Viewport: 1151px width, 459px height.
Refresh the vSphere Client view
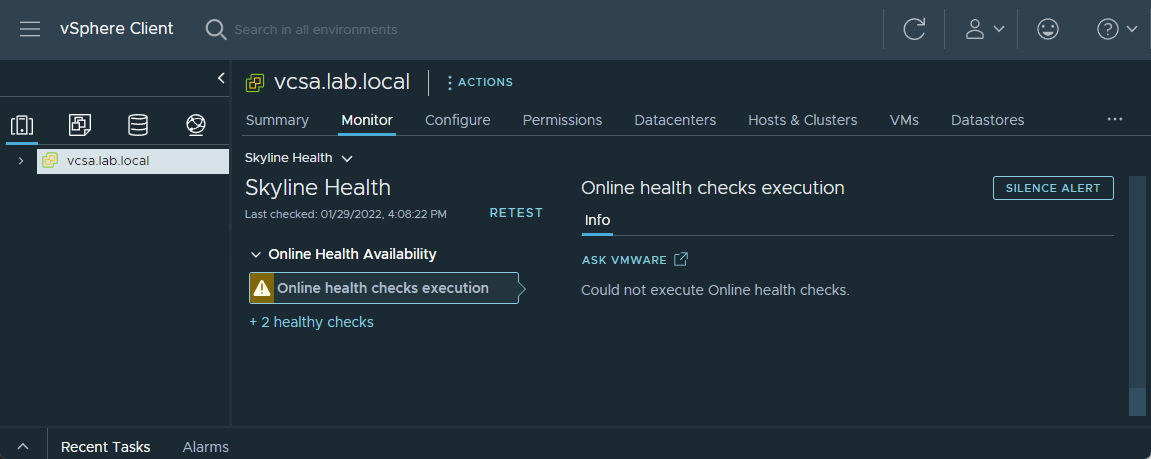(x=914, y=29)
